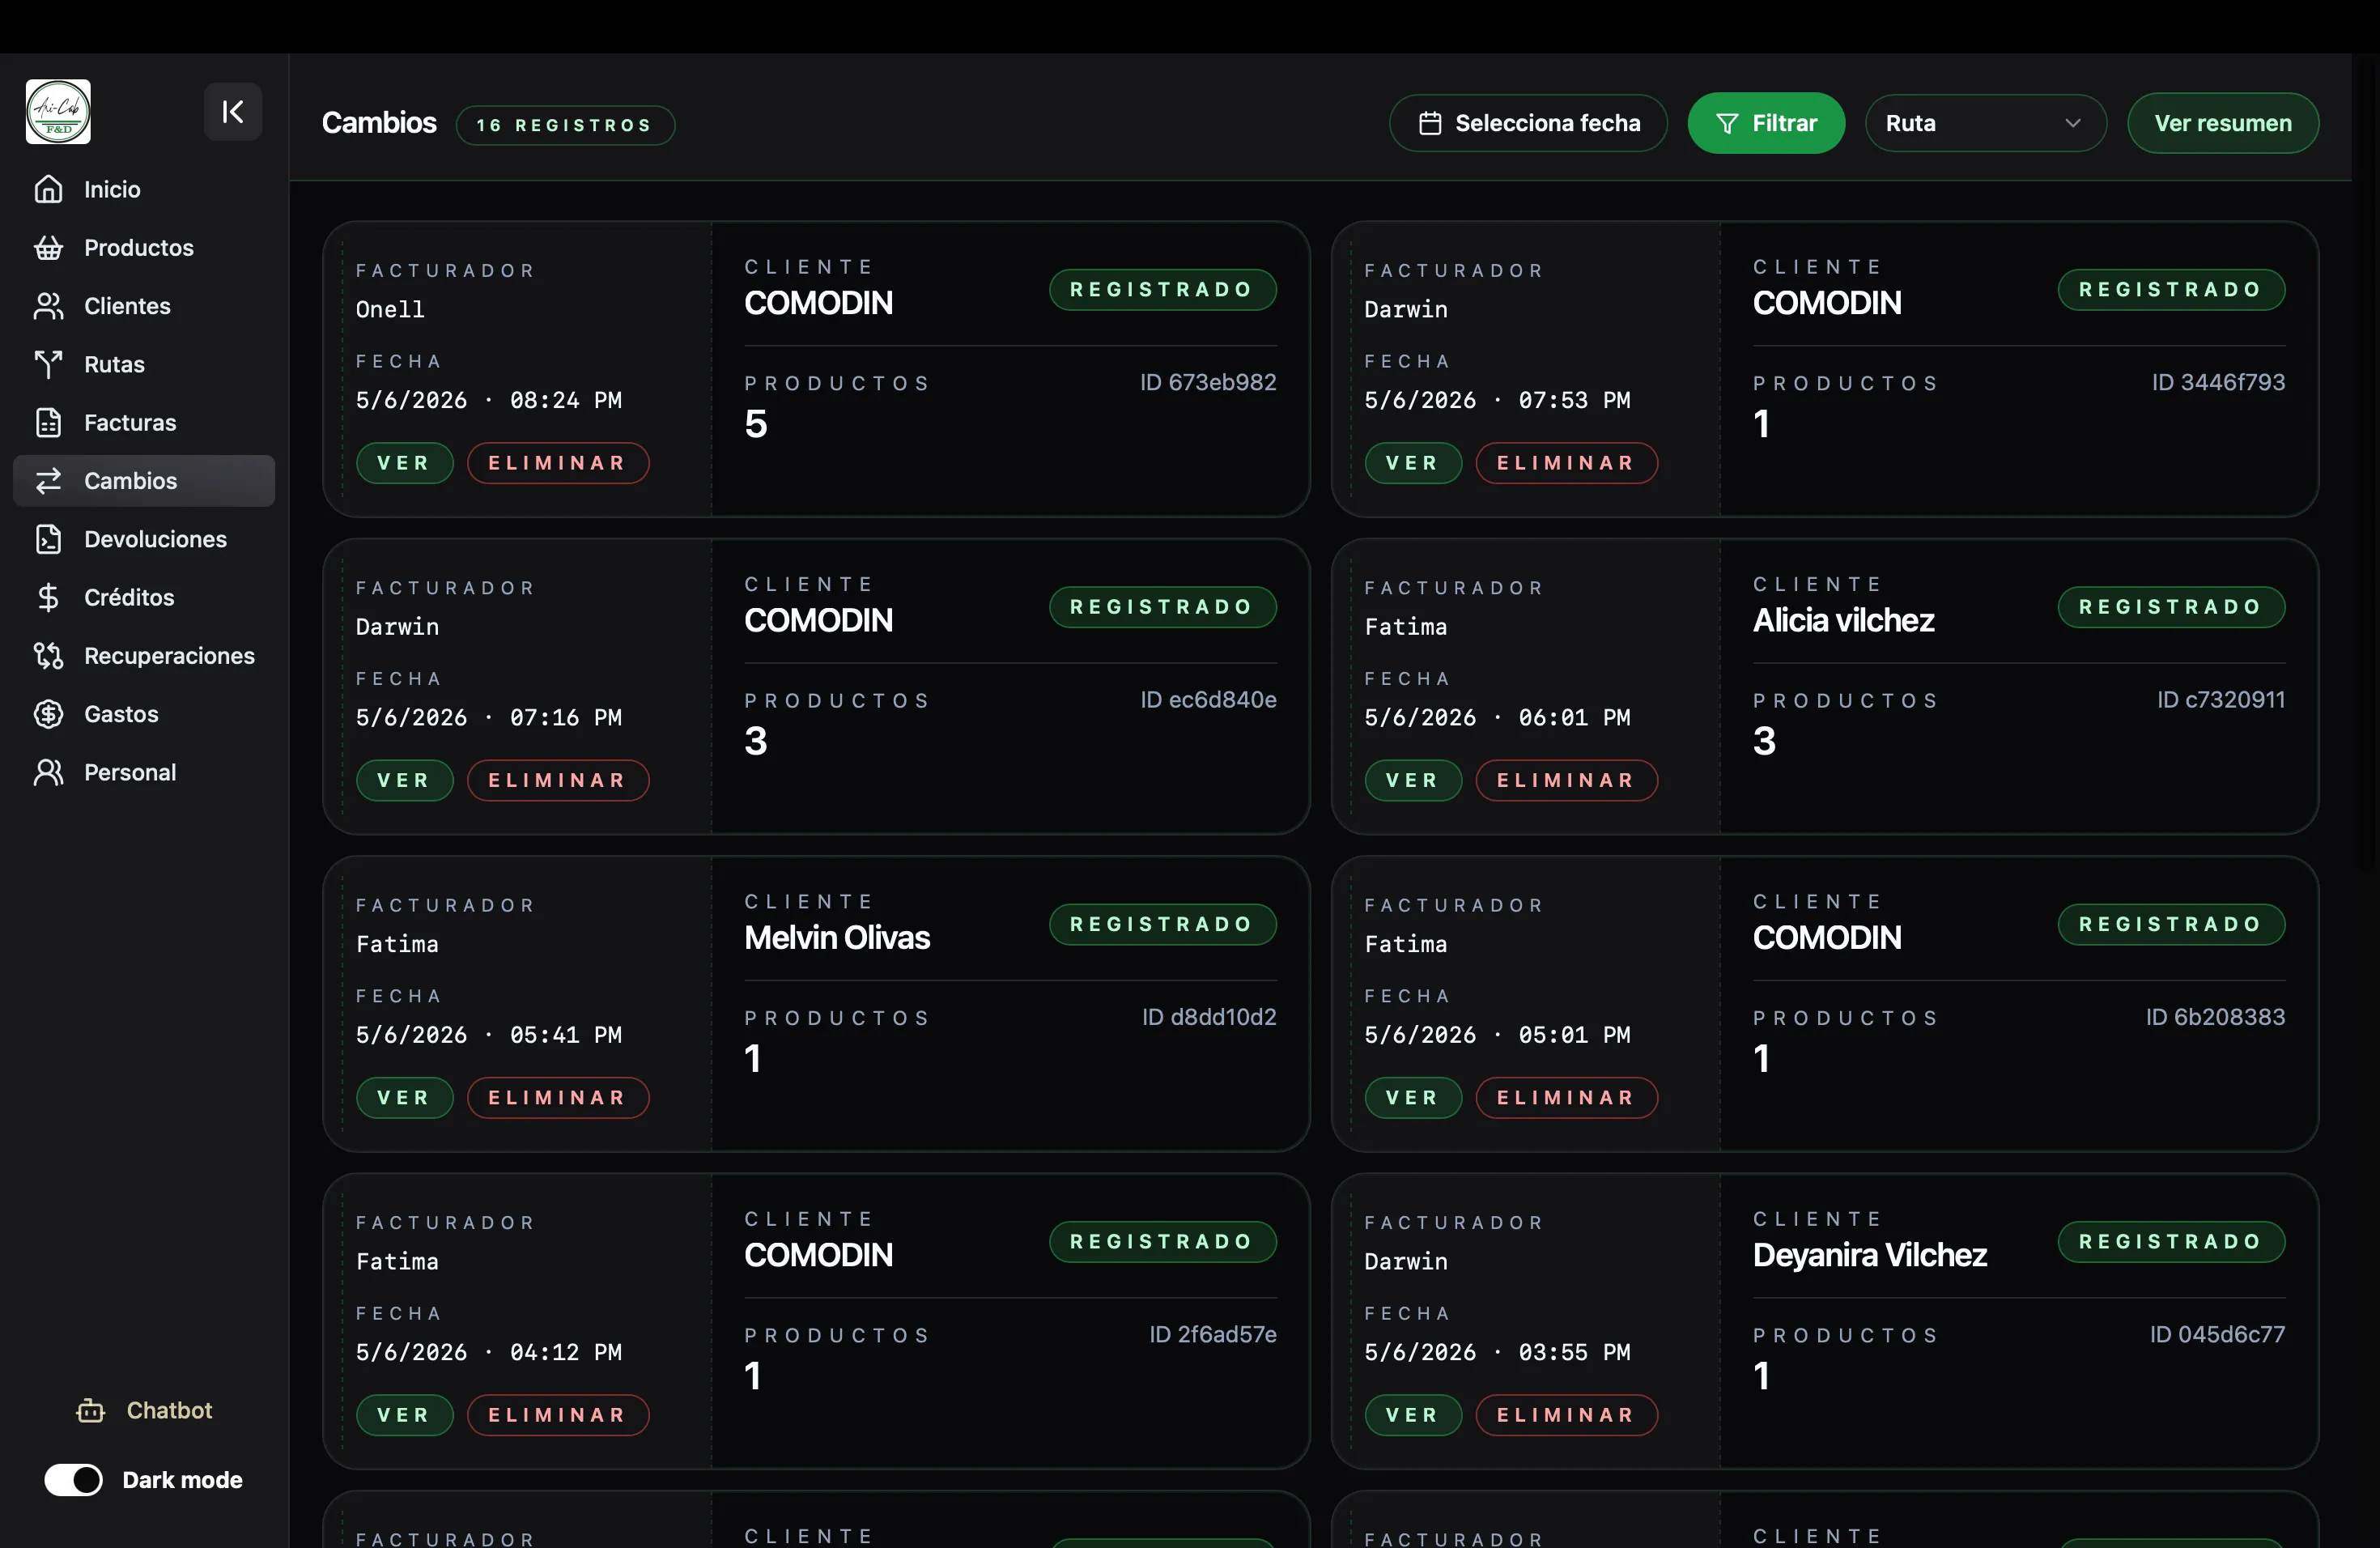Click the Inicio house icon
2380x1548 pixels.
tap(48, 189)
